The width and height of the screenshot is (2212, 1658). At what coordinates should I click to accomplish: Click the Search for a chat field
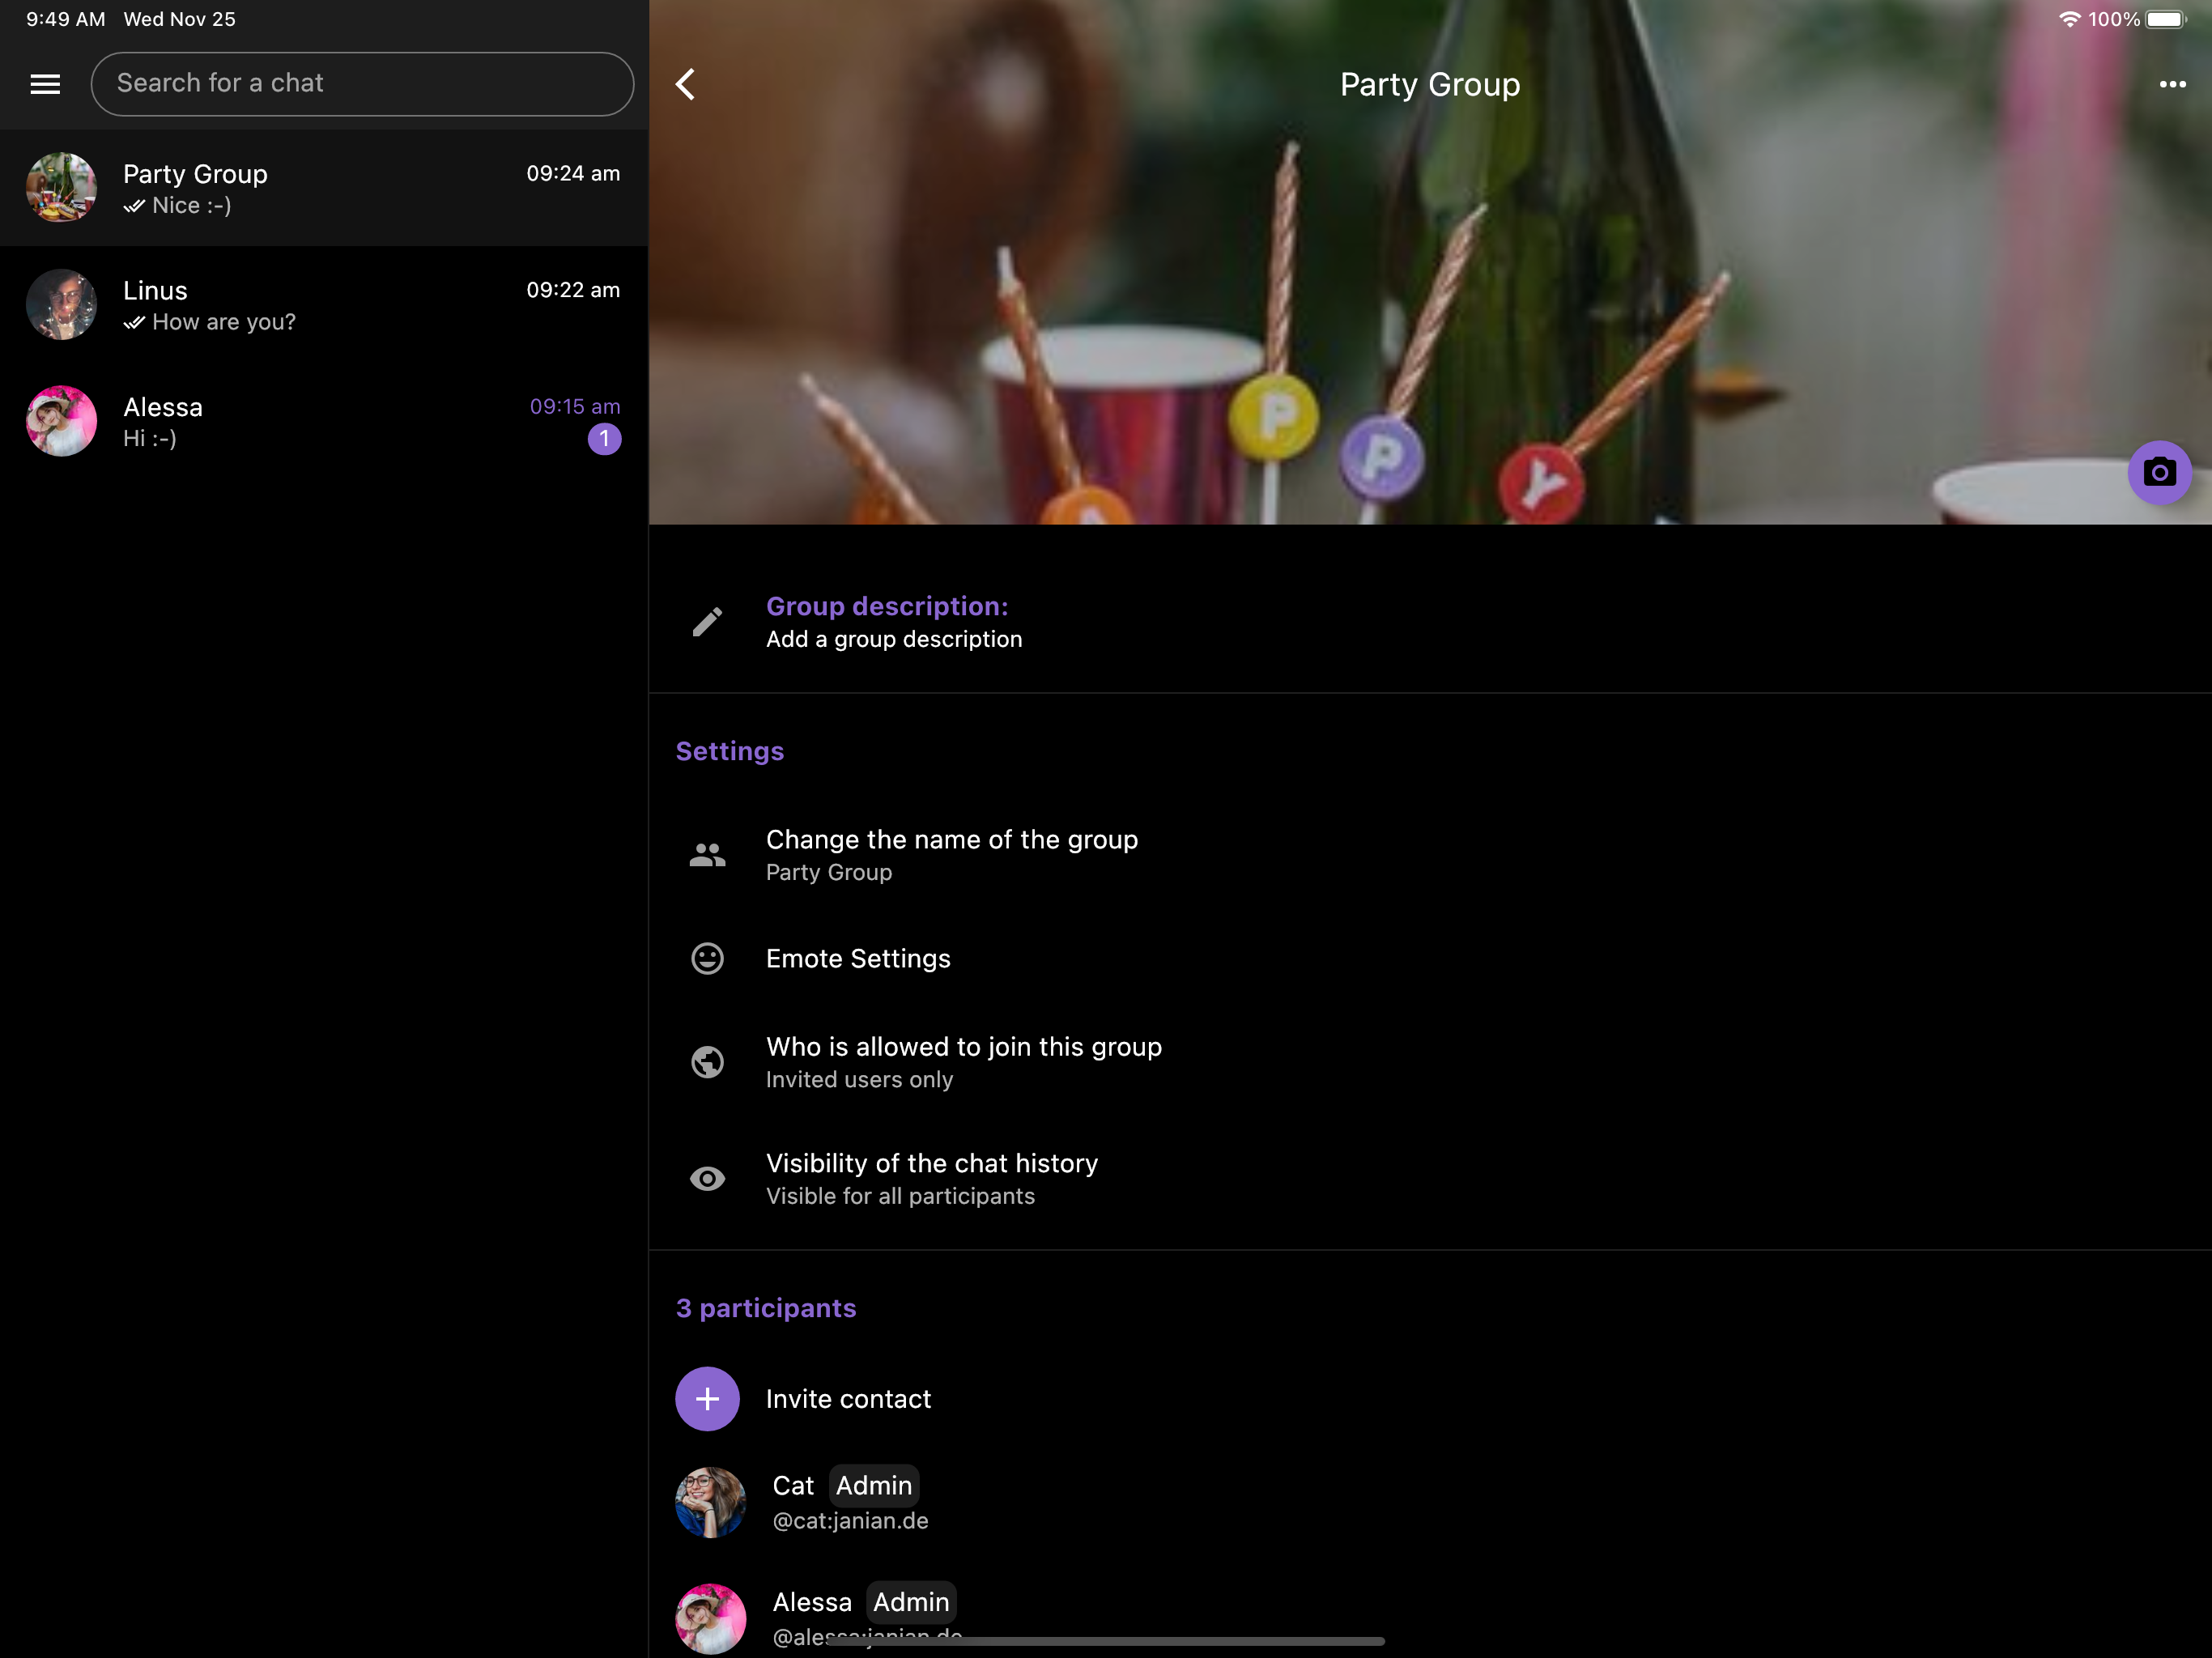point(362,84)
